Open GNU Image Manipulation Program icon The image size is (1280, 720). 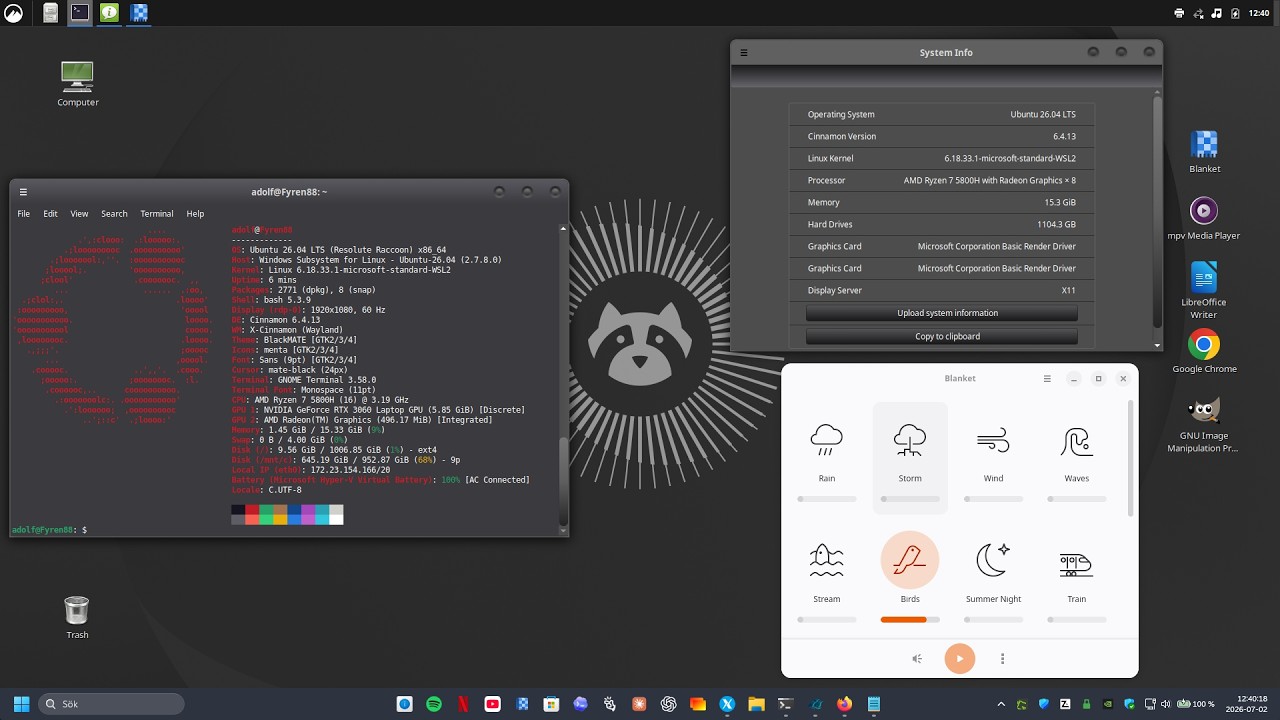pos(1204,425)
